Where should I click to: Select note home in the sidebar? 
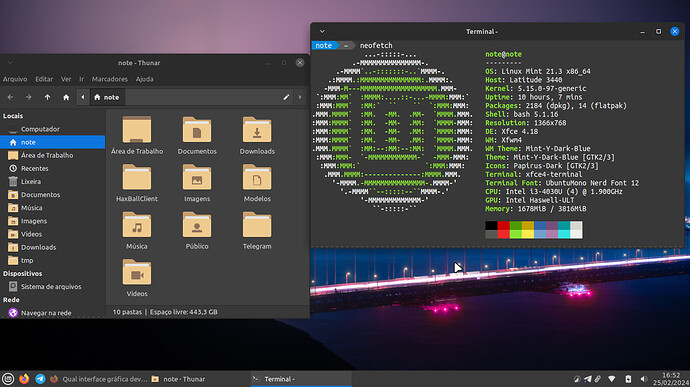click(x=53, y=142)
